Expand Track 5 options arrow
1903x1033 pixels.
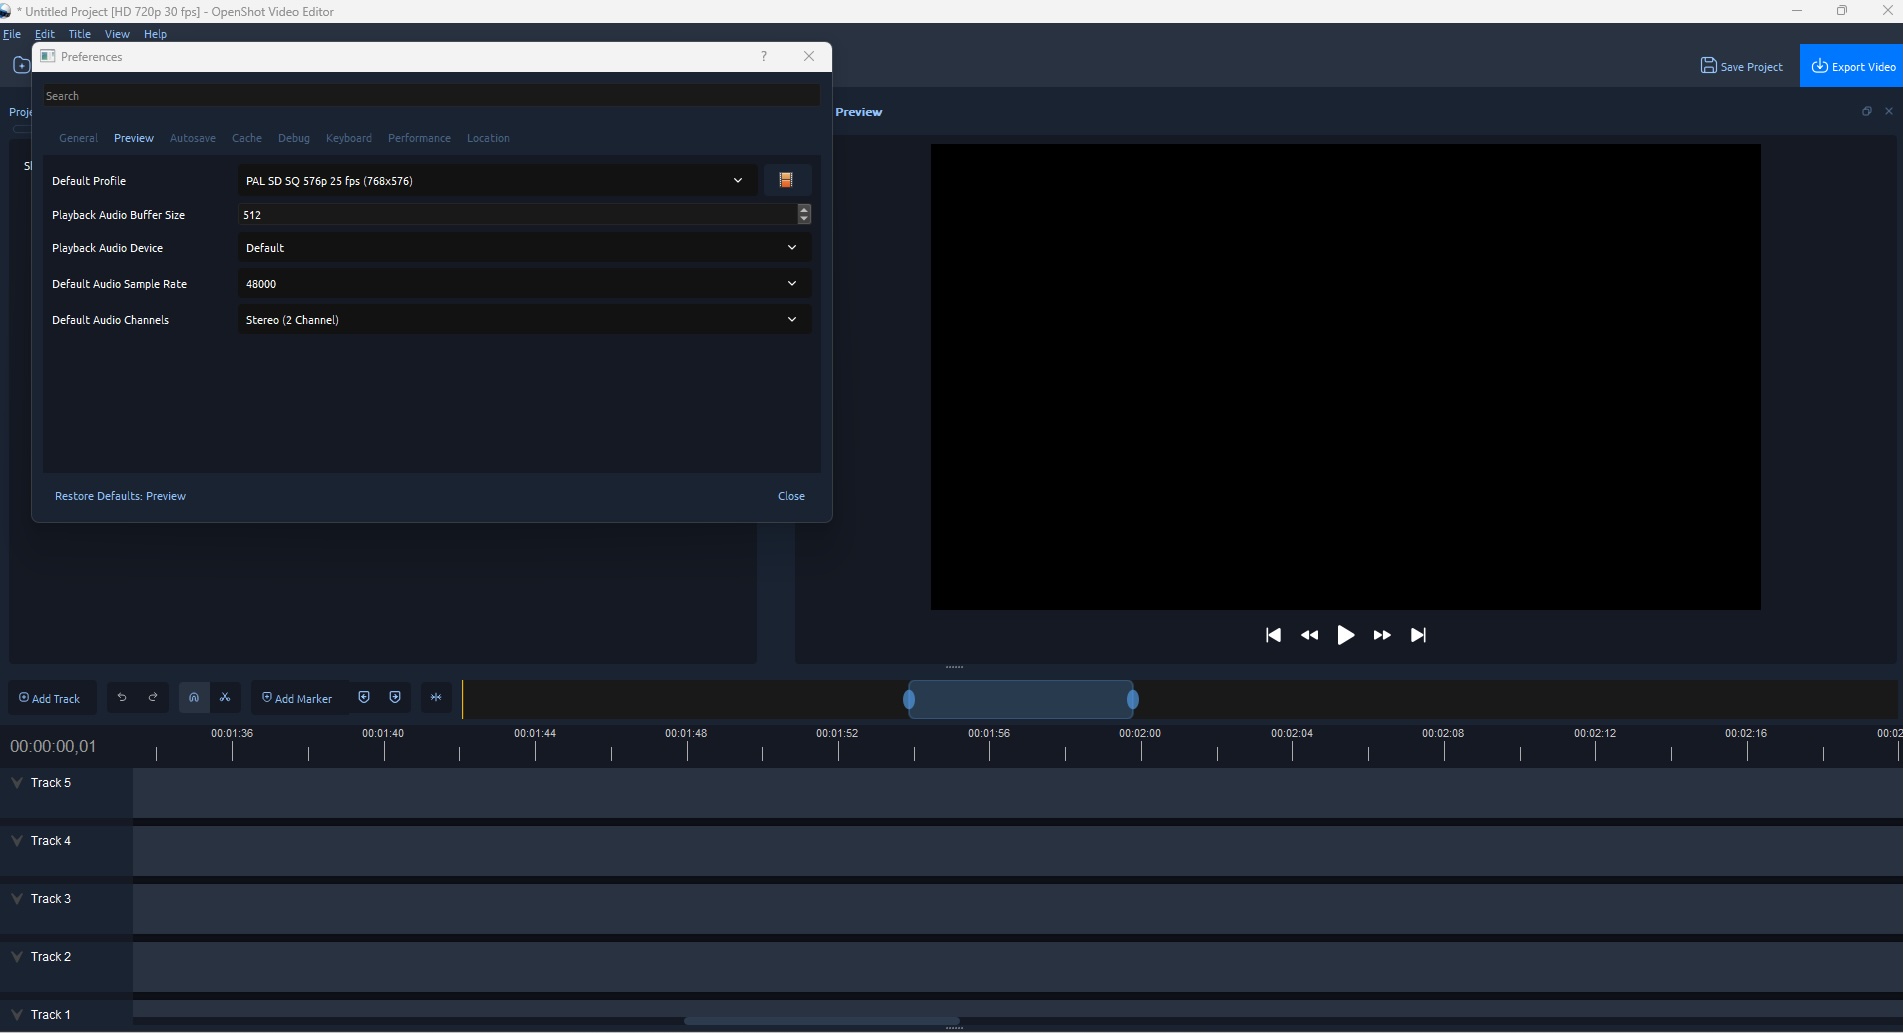17,783
